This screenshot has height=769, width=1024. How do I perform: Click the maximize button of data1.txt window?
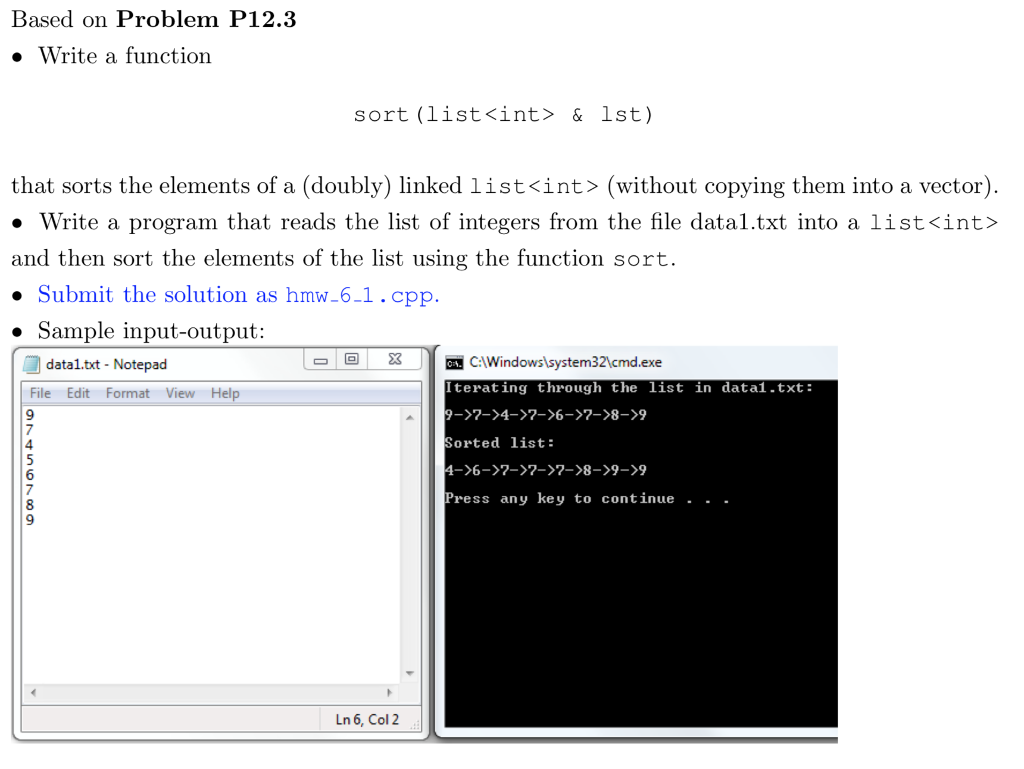click(x=352, y=359)
